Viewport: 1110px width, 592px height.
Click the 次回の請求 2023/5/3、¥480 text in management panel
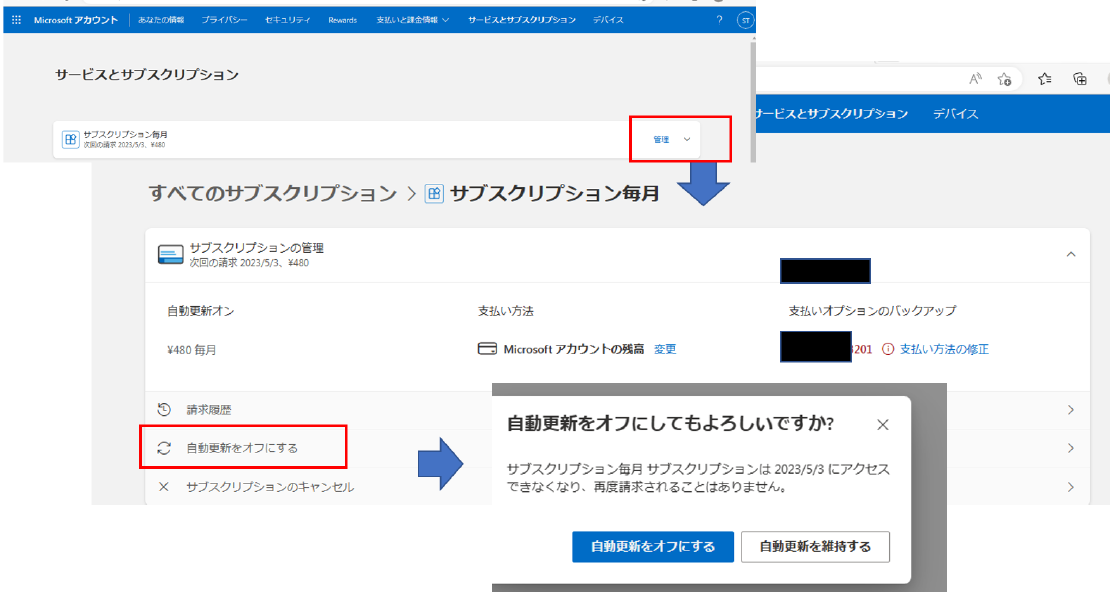tap(249, 263)
